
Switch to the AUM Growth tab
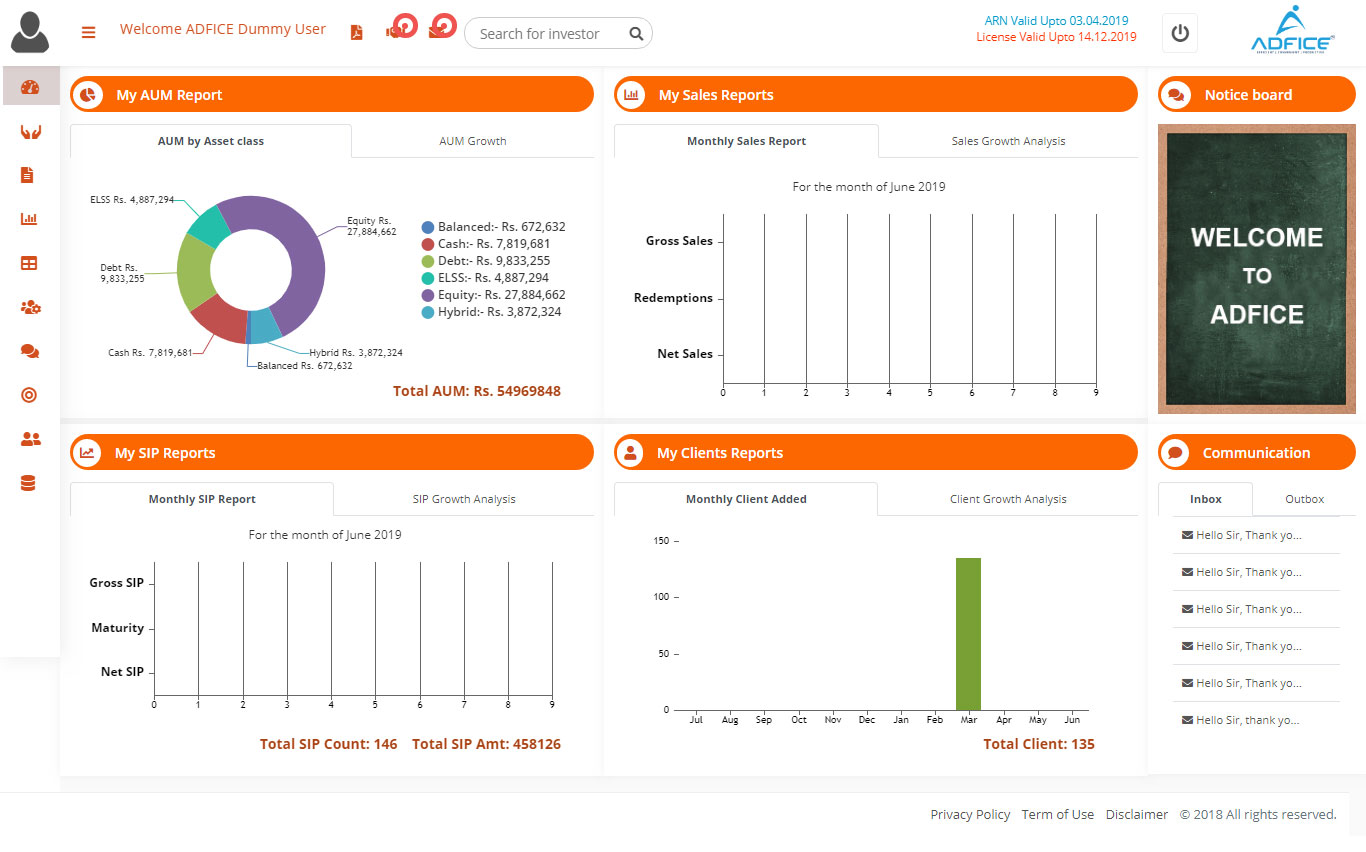tap(473, 141)
